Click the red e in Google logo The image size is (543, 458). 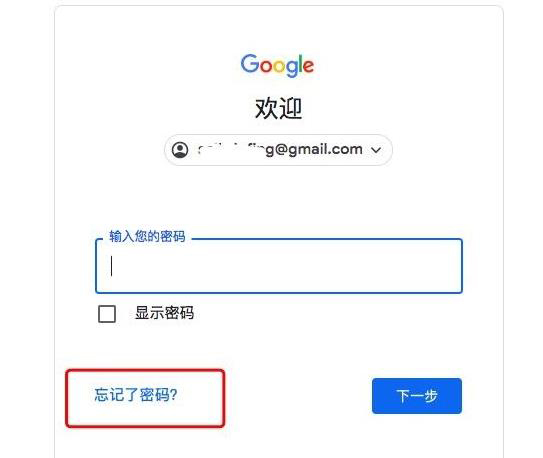(x=308, y=66)
